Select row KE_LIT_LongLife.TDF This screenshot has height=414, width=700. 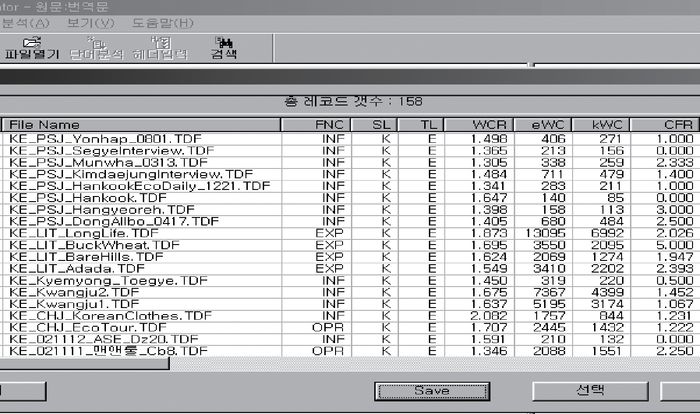(x=350, y=233)
